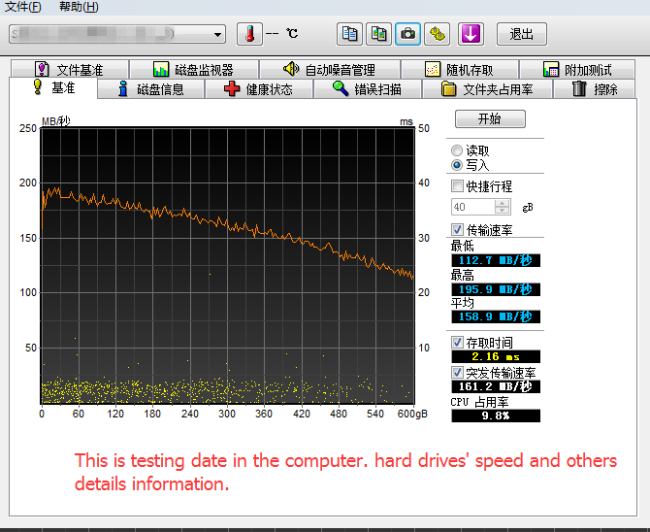Open the 健康状态 tab with red cross

(x=259, y=89)
